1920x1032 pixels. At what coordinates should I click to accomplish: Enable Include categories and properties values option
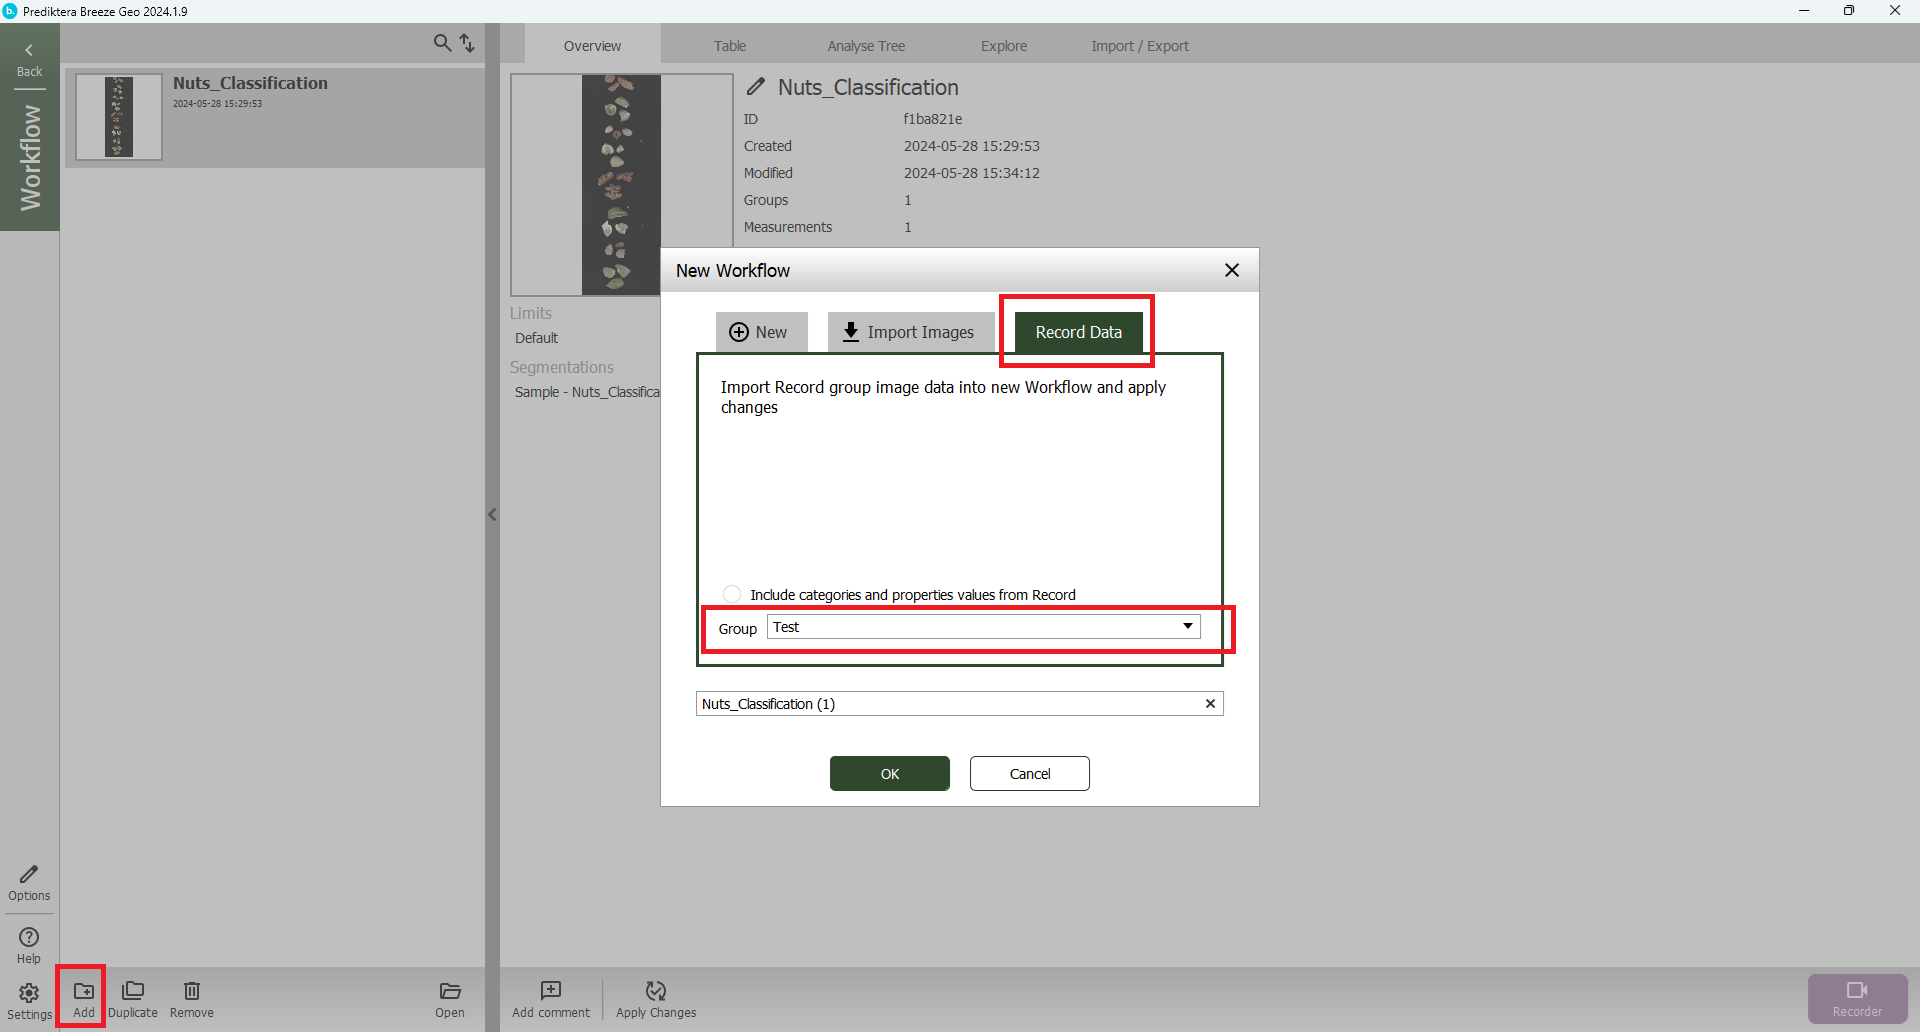coord(732,594)
